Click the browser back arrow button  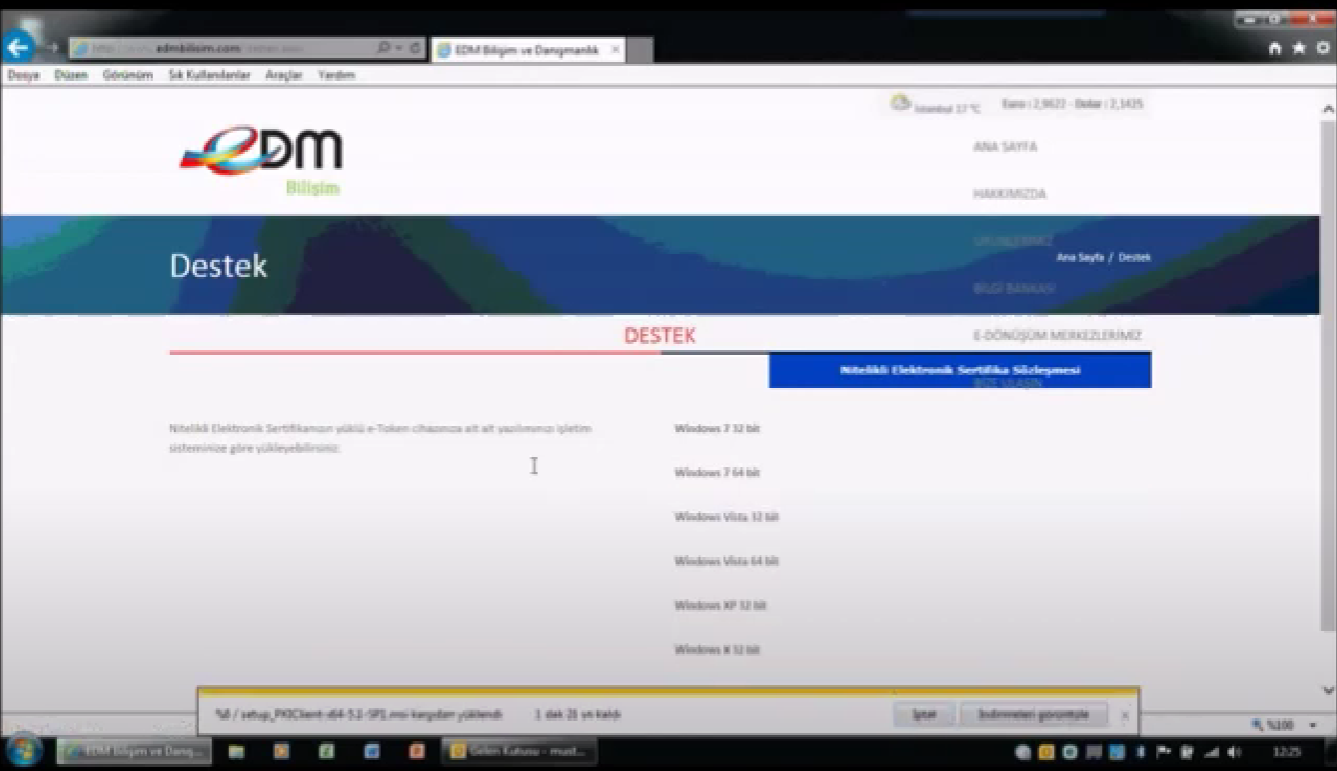point(18,47)
